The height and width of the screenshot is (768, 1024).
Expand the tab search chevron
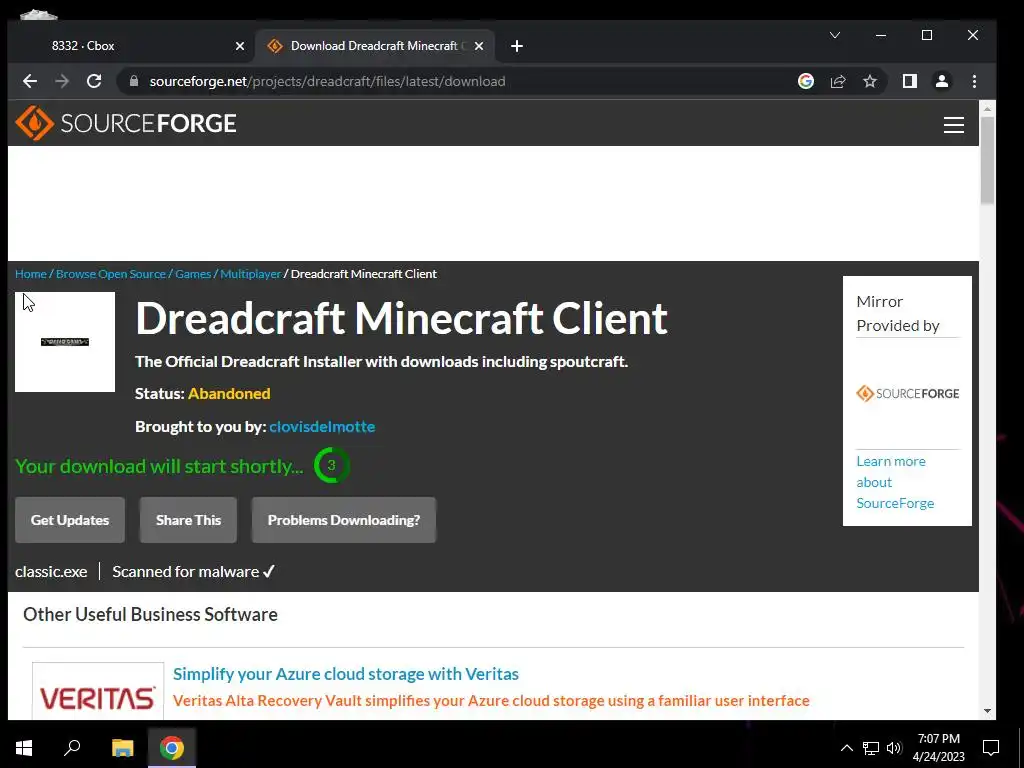click(x=835, y=35)
